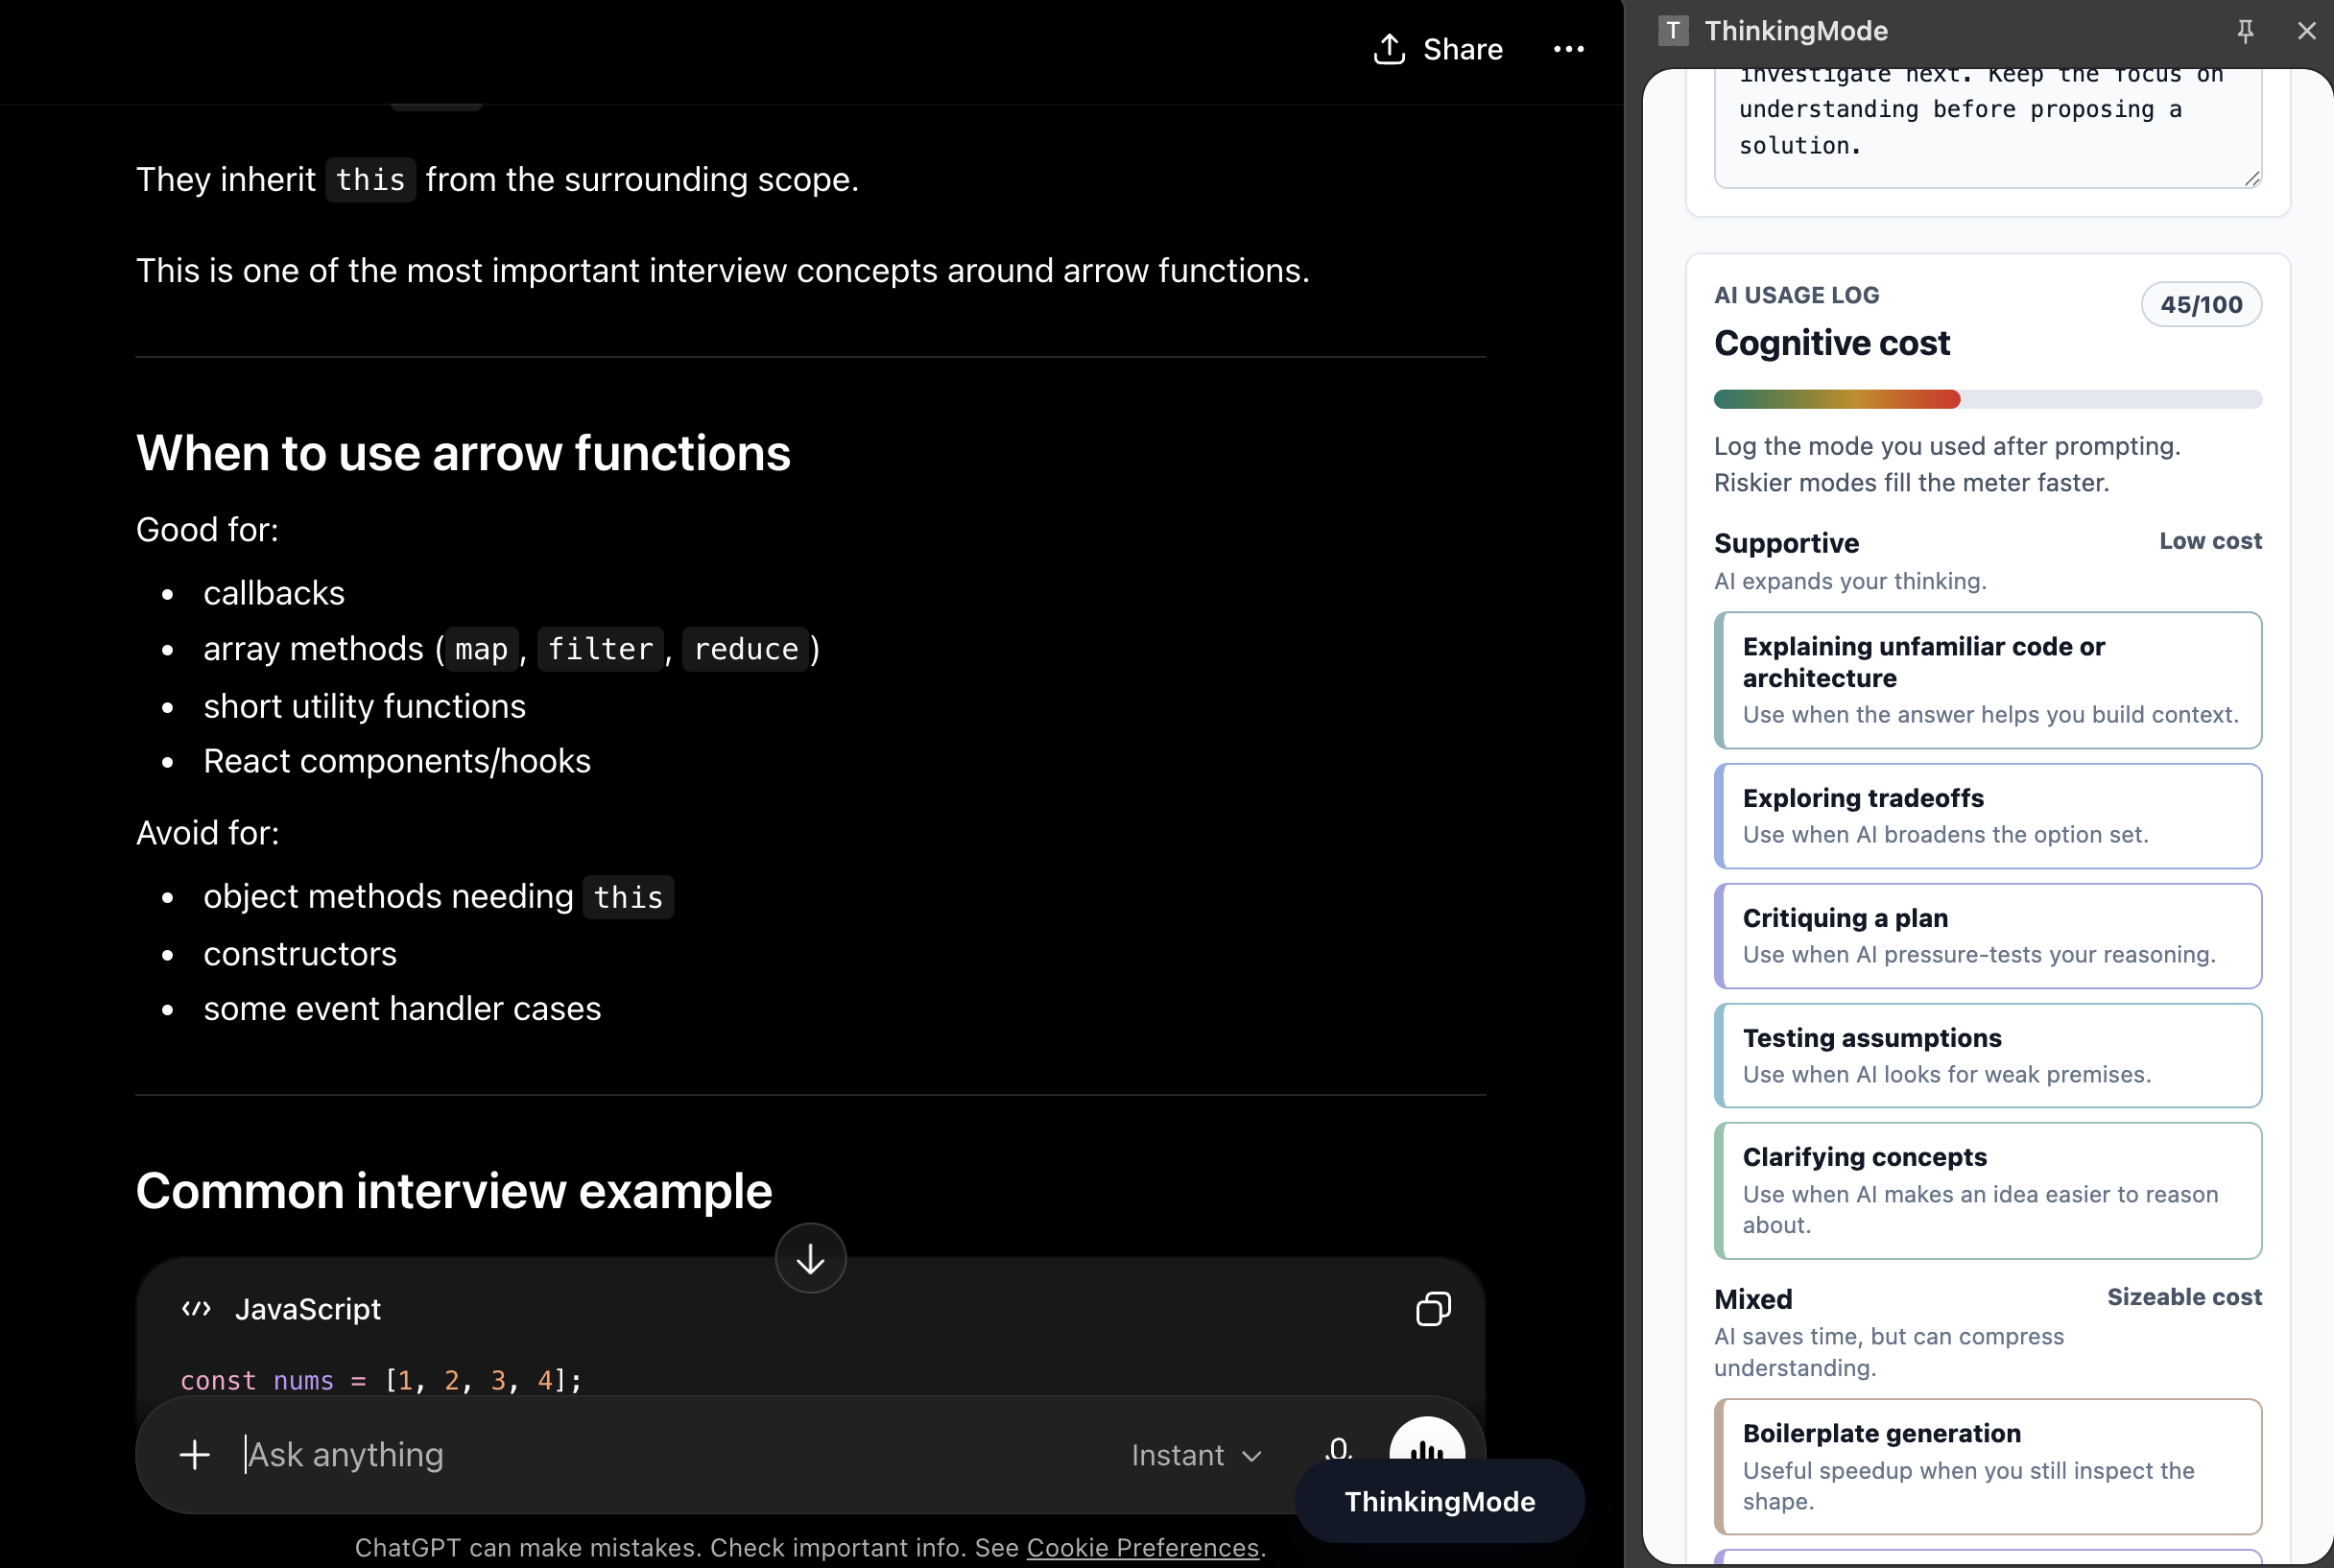The height and width of the screenshot is (1568, 2334).
Task: Click the floating ThinkingMode button
Action: click(x=1439, y=1501)
